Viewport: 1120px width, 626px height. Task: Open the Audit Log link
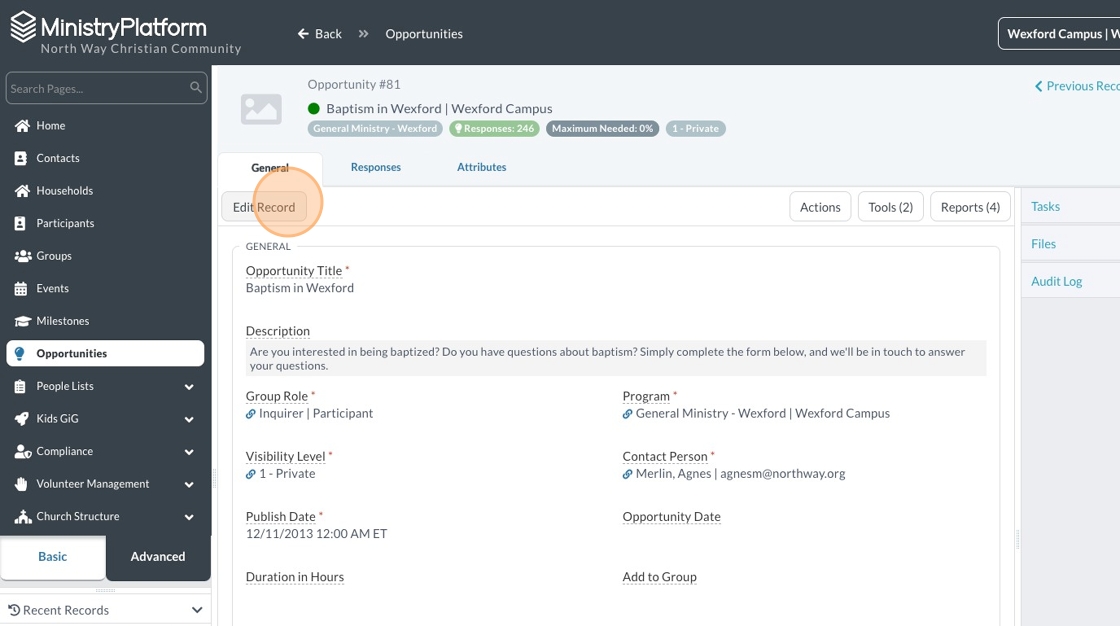[1056, 281]
